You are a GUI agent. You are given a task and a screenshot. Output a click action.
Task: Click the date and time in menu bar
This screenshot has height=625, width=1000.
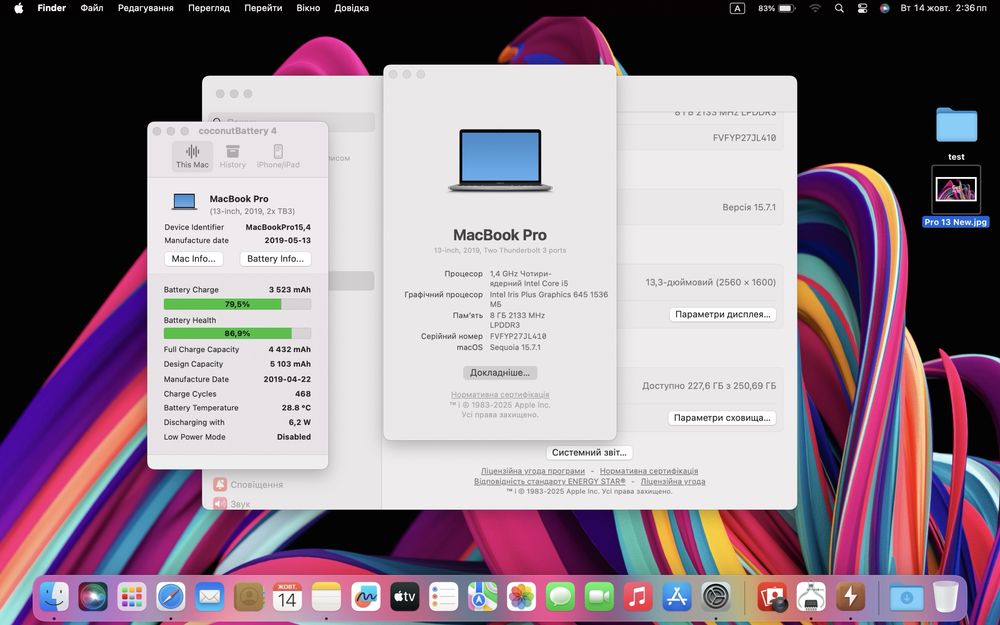tap(943, 8)
